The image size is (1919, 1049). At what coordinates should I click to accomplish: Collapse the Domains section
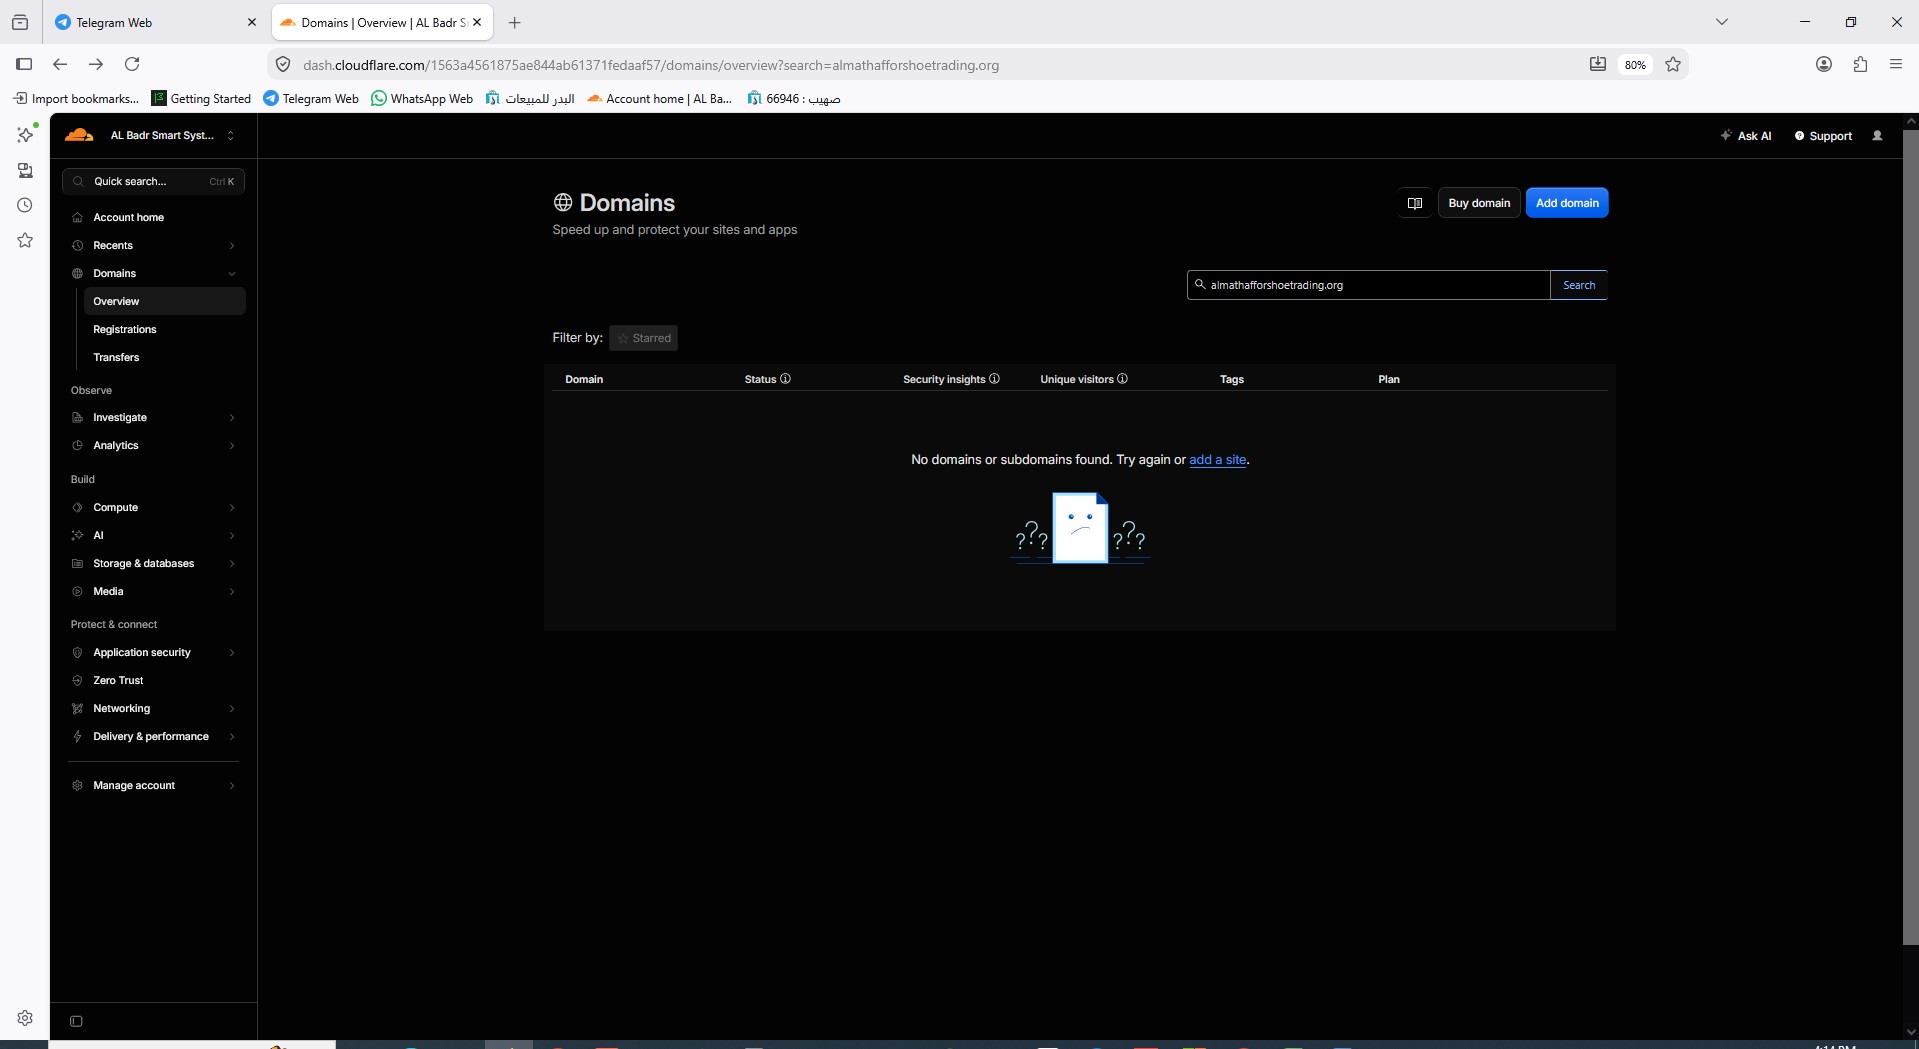(x=155, y=273)
